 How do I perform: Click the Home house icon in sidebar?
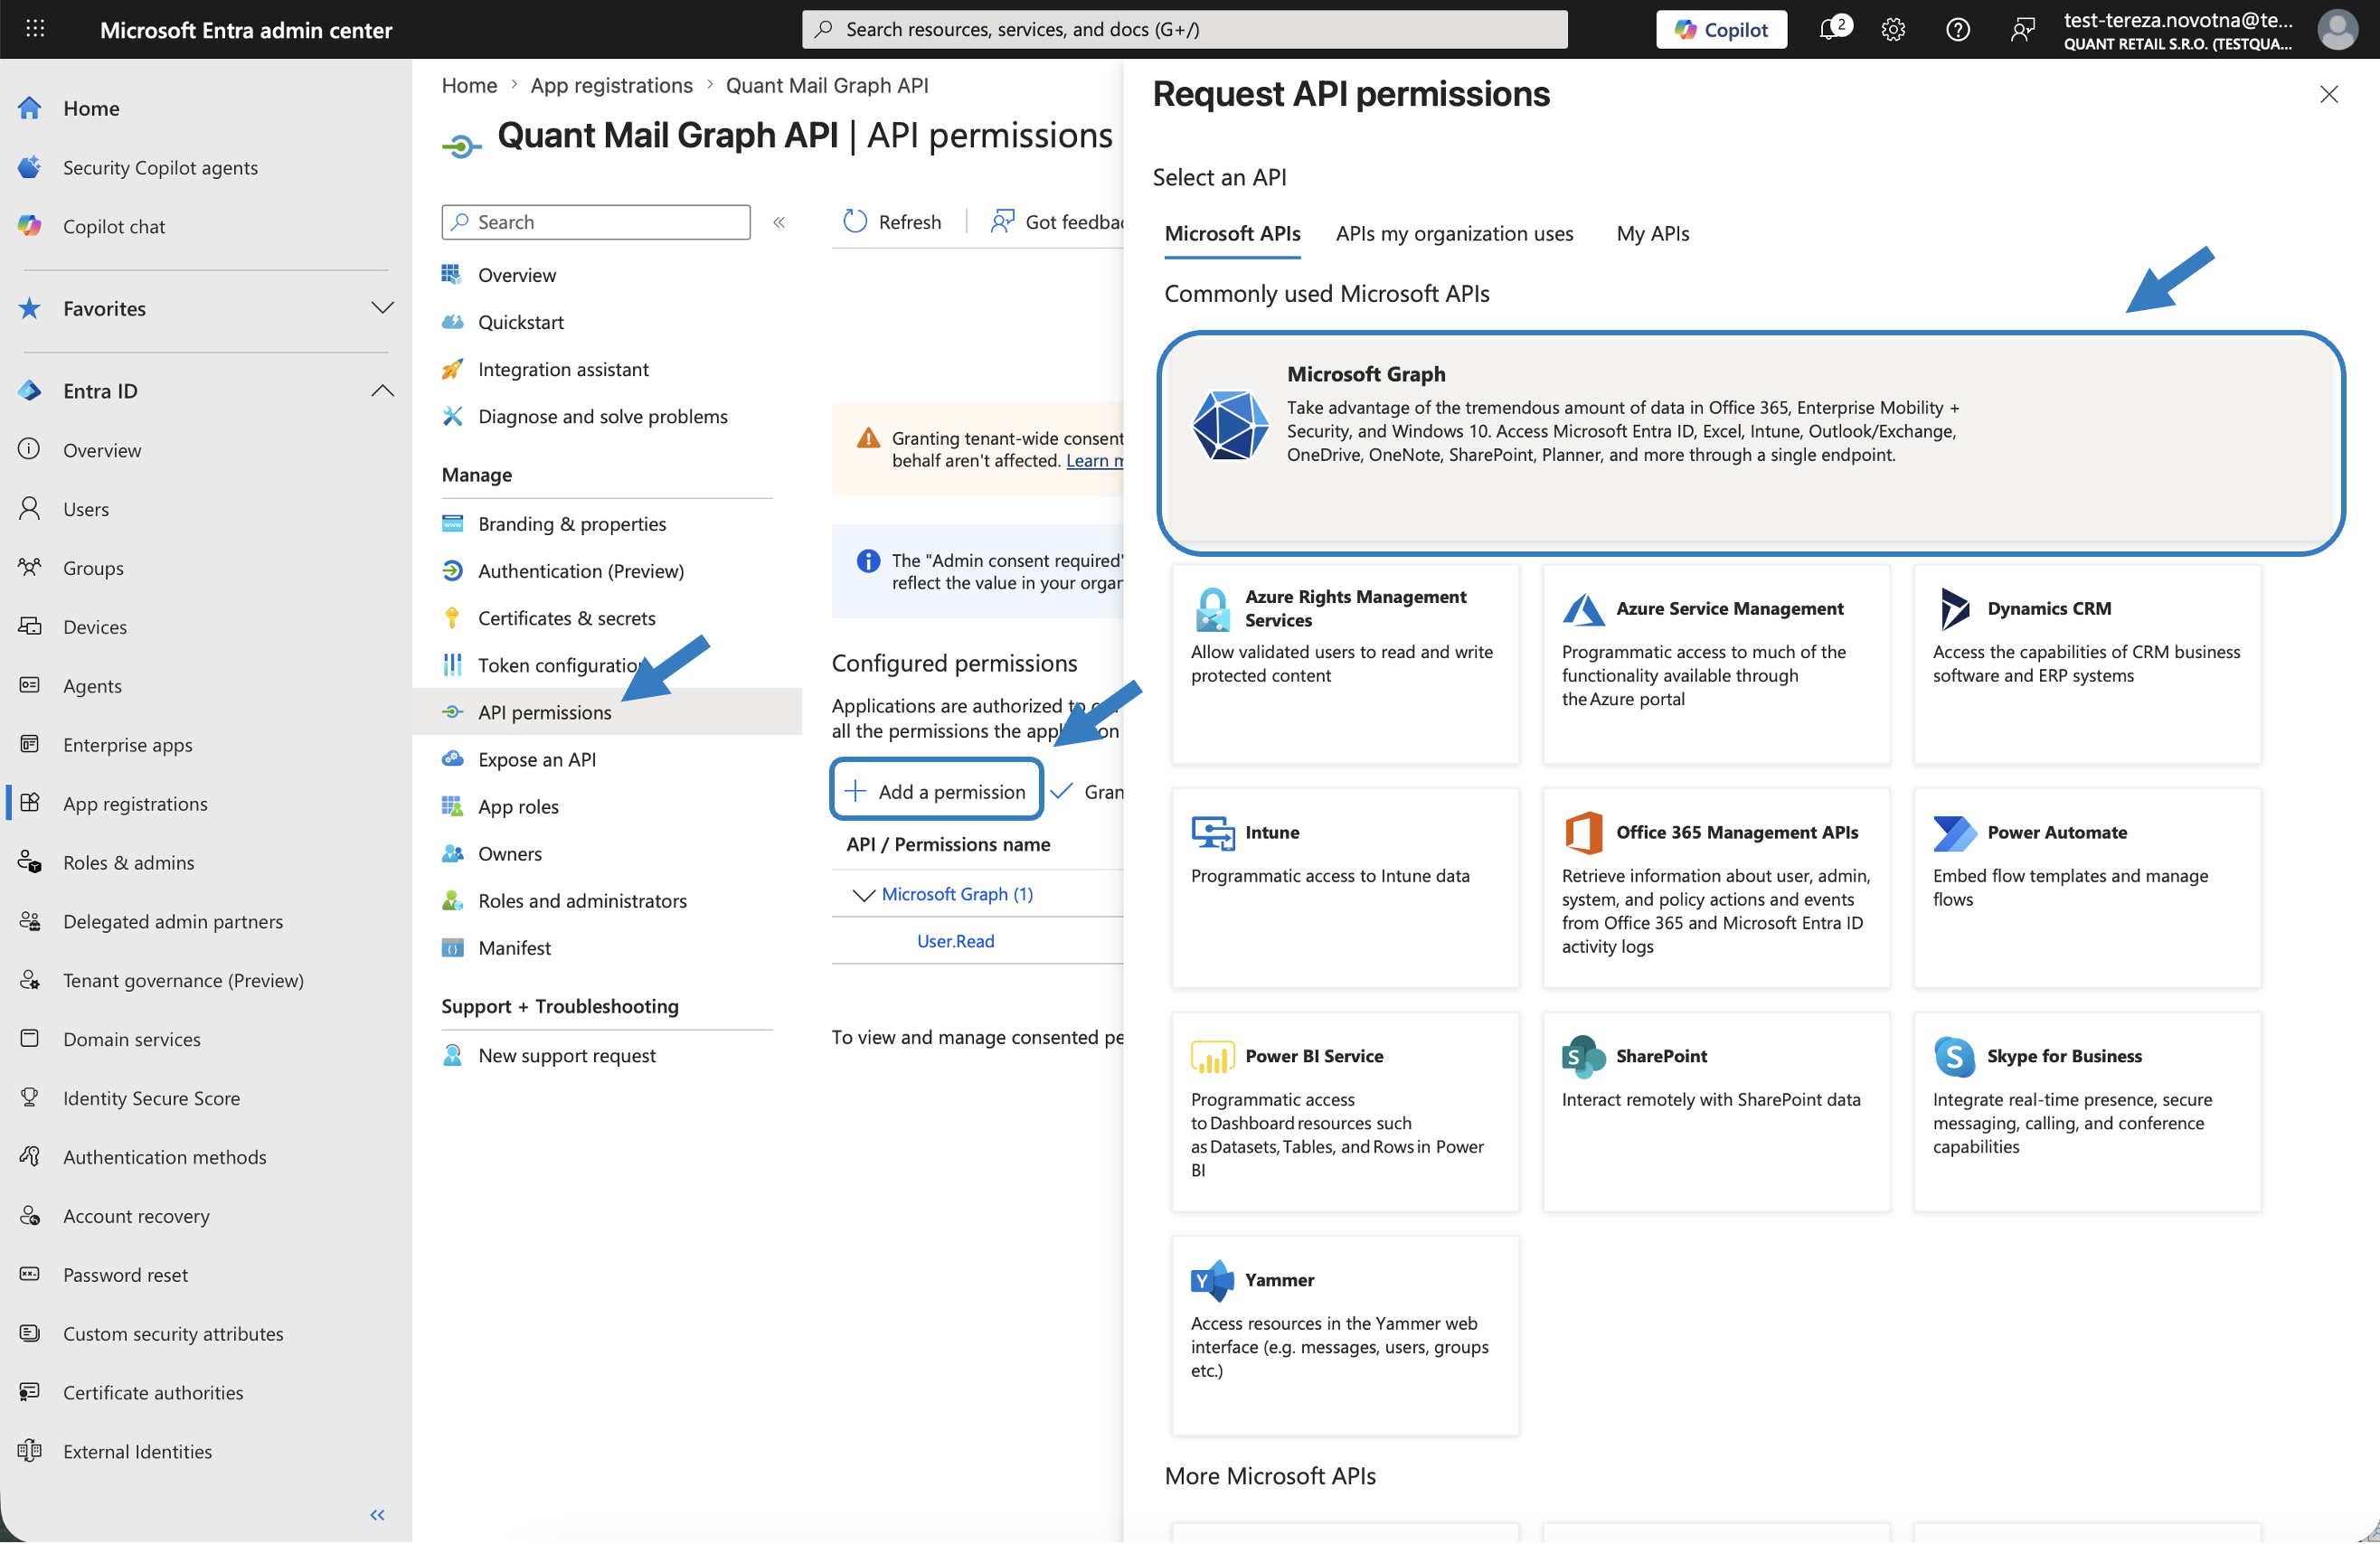(x=30, y=108)
